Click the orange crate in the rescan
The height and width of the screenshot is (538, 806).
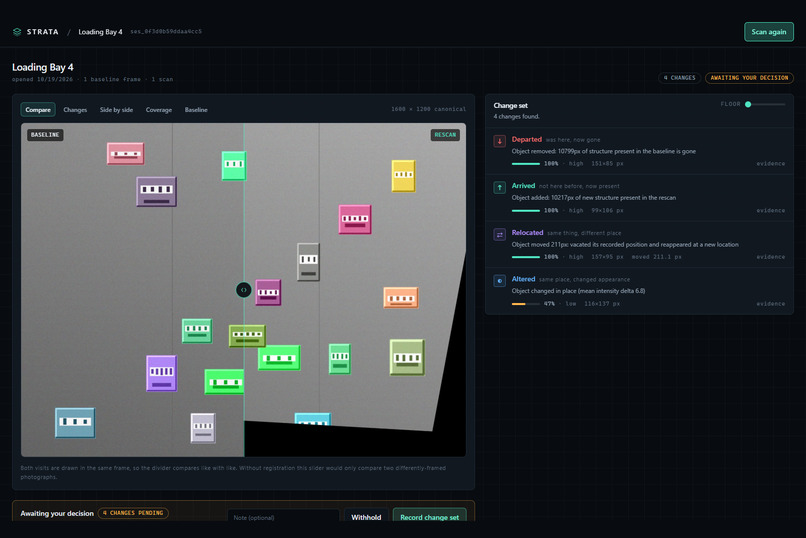tap(401, 298)
